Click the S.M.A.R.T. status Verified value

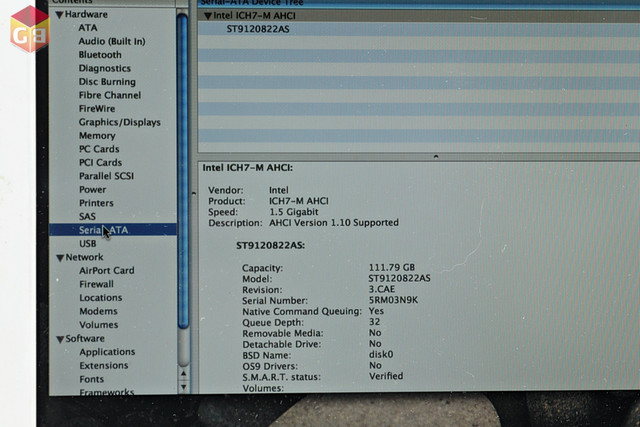tap(386, 376)
